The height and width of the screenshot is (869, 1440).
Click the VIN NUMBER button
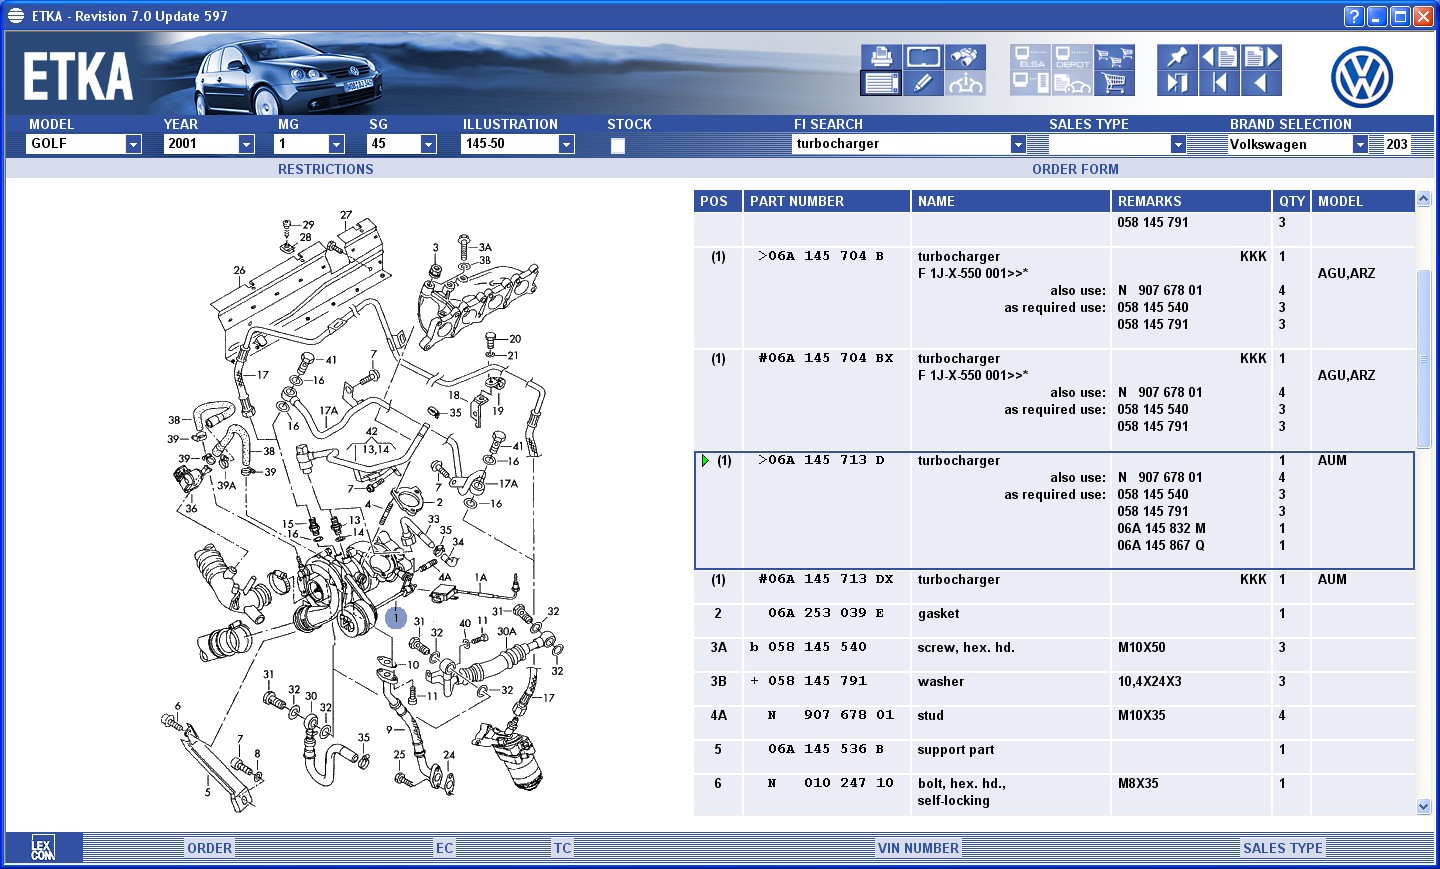click(x=918, y=848)
